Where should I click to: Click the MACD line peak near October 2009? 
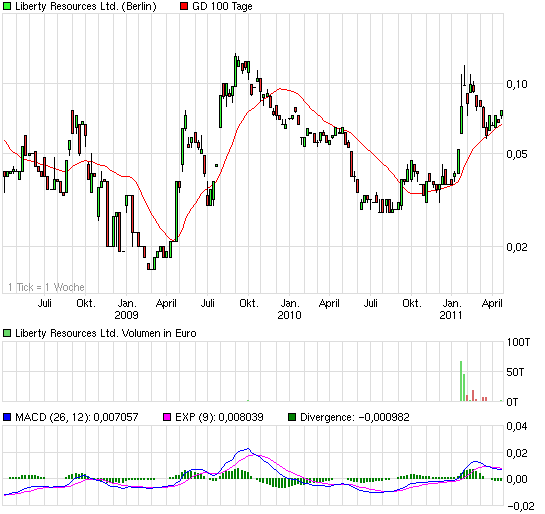point(247,449)
